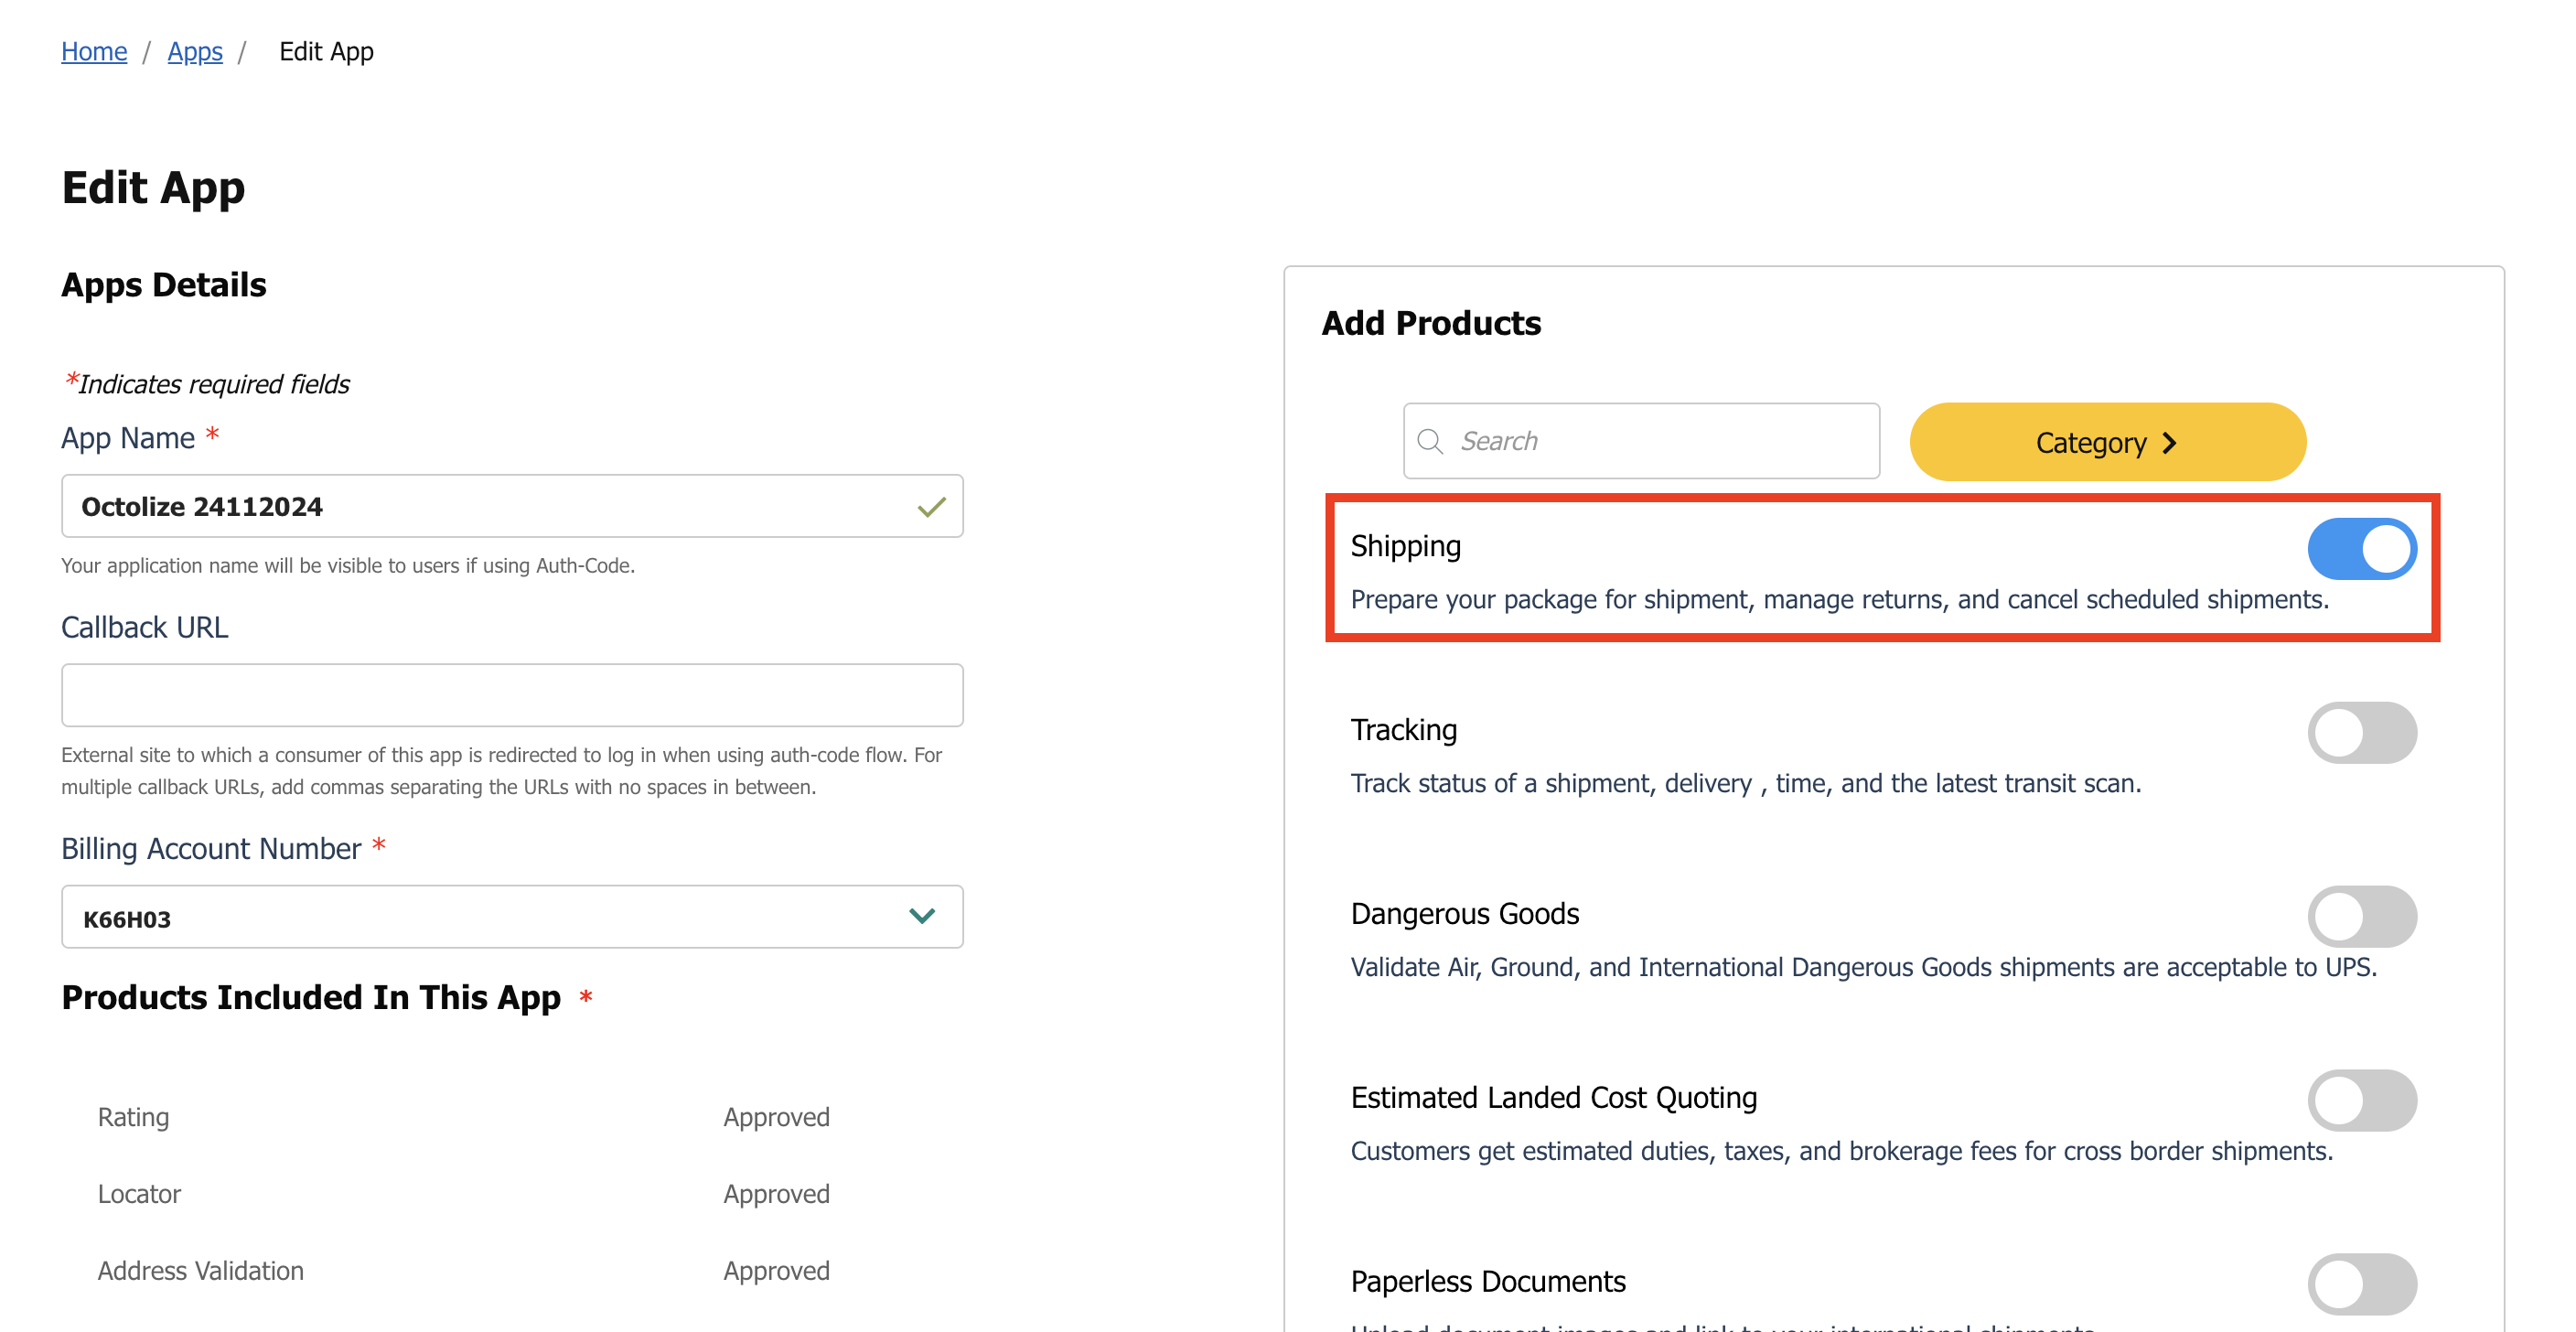Focus the product Search field
Image resolution: width=2576 pixels, height=1332 pixels.
(1641, 441)
